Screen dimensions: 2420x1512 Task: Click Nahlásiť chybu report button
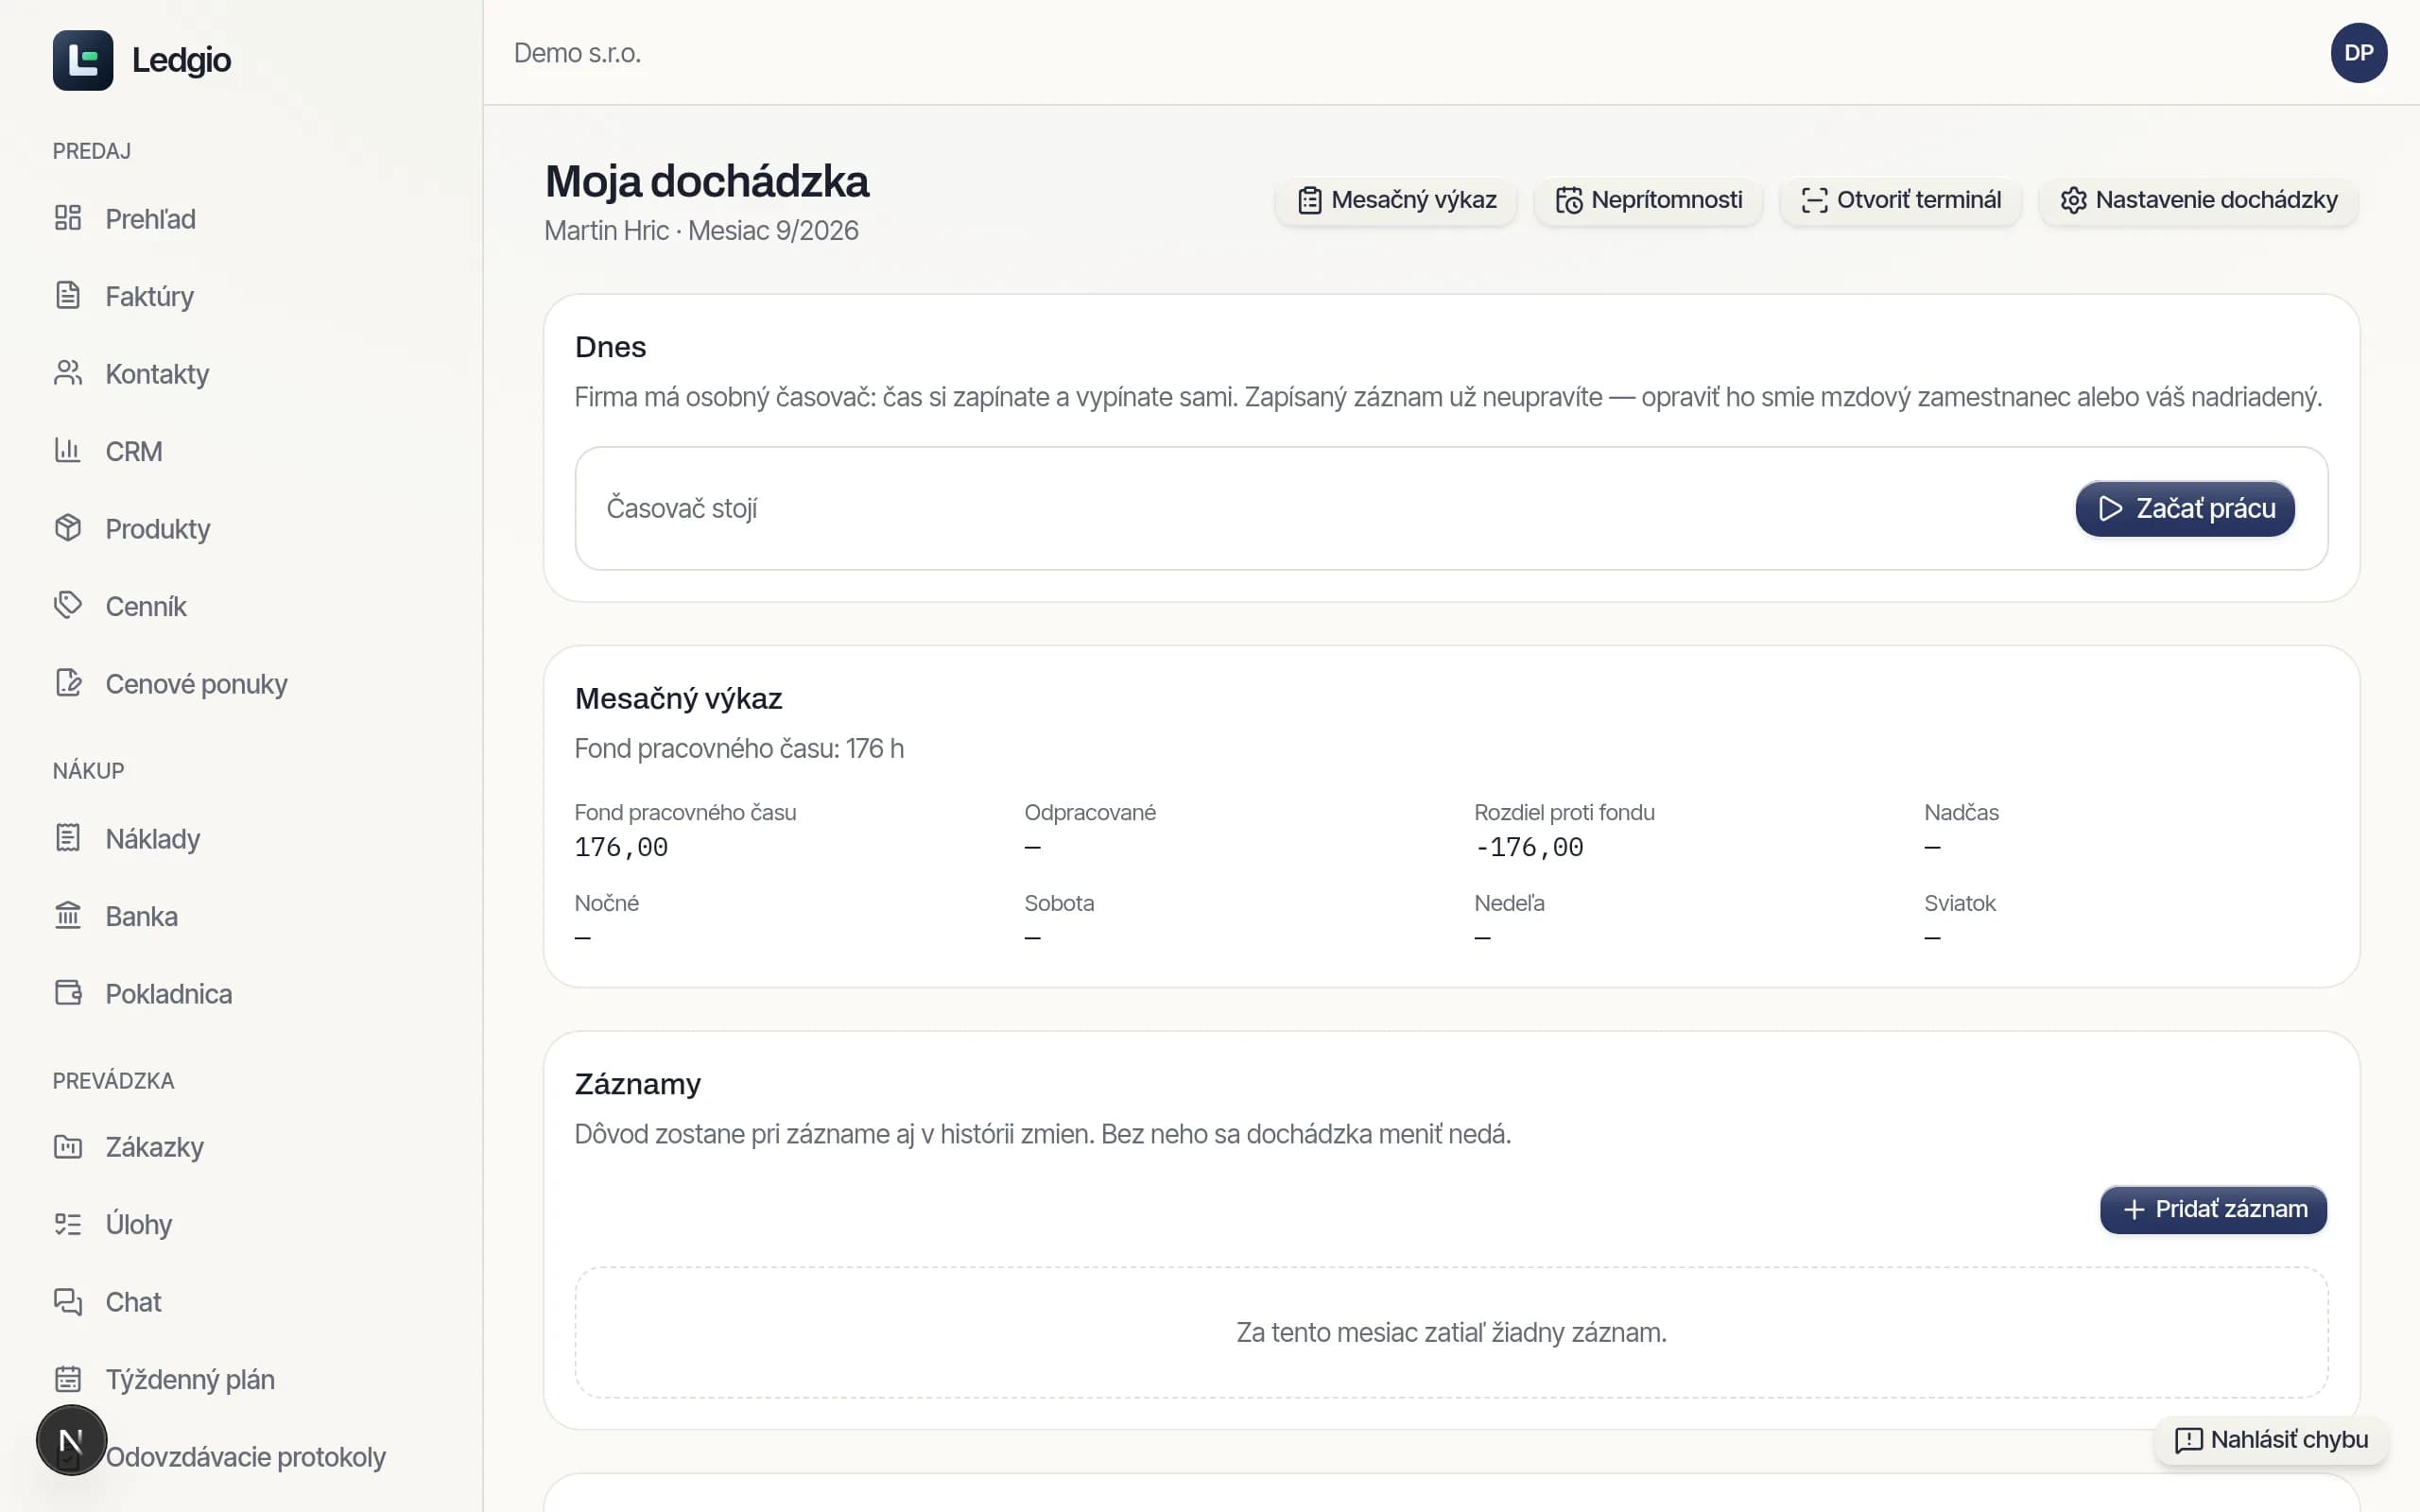[2271, 1440]
